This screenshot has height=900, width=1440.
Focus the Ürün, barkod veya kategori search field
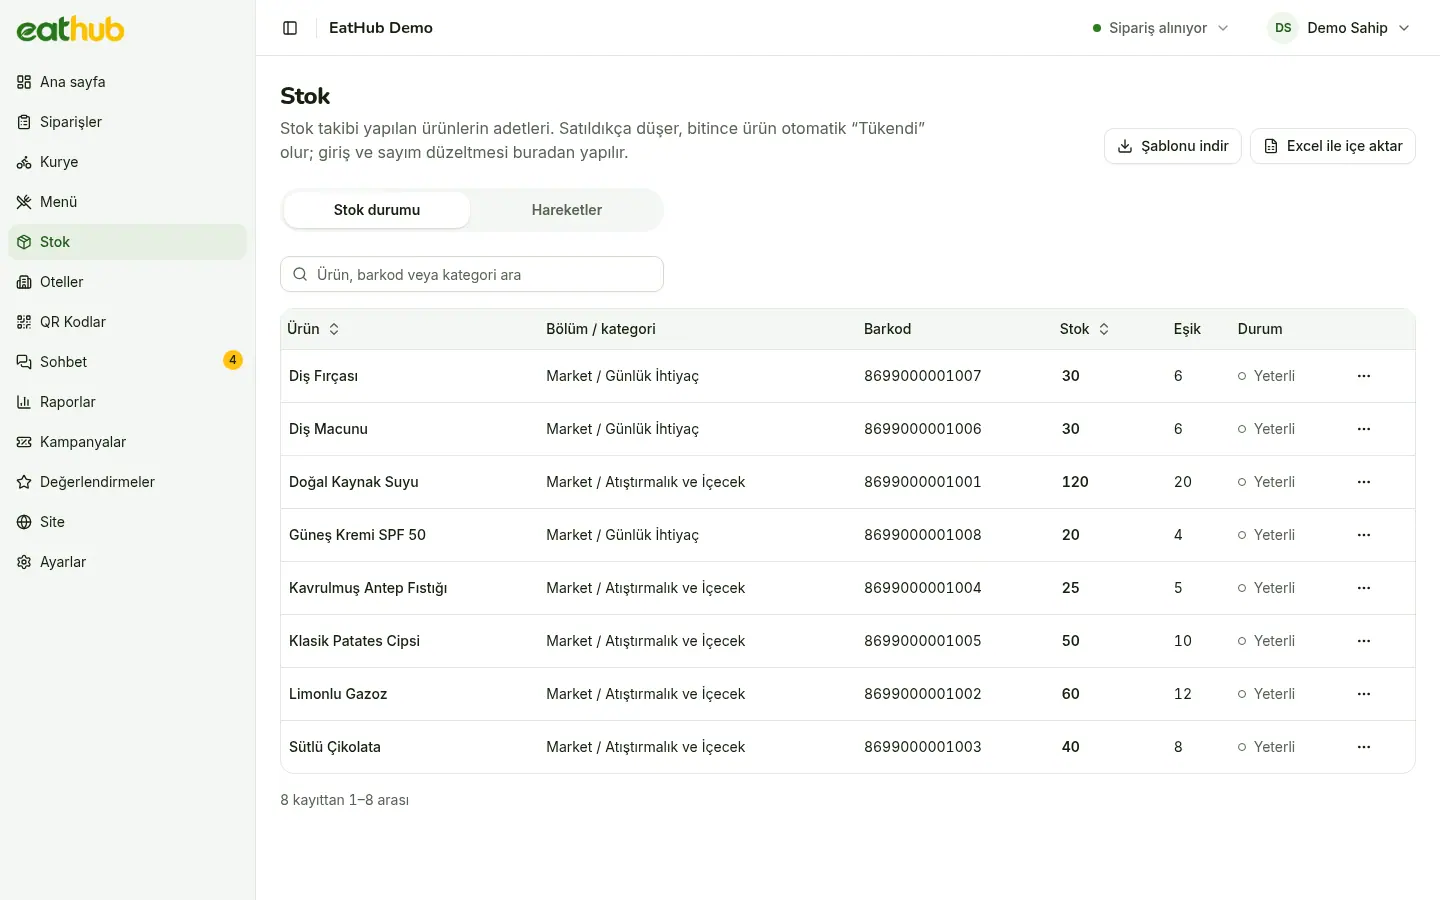click(472, 274)
